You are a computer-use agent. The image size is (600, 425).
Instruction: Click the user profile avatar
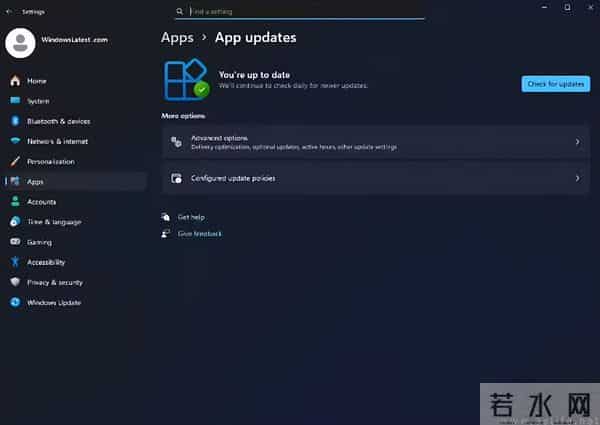(20, 43)
